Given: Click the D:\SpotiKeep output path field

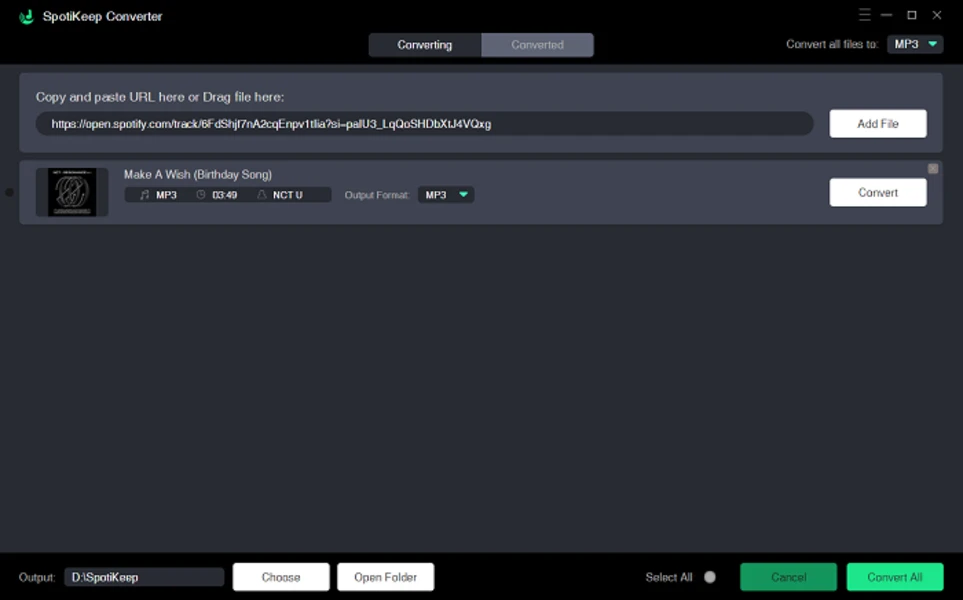Looking at the screenshot, I should click(x=144, y=577).
